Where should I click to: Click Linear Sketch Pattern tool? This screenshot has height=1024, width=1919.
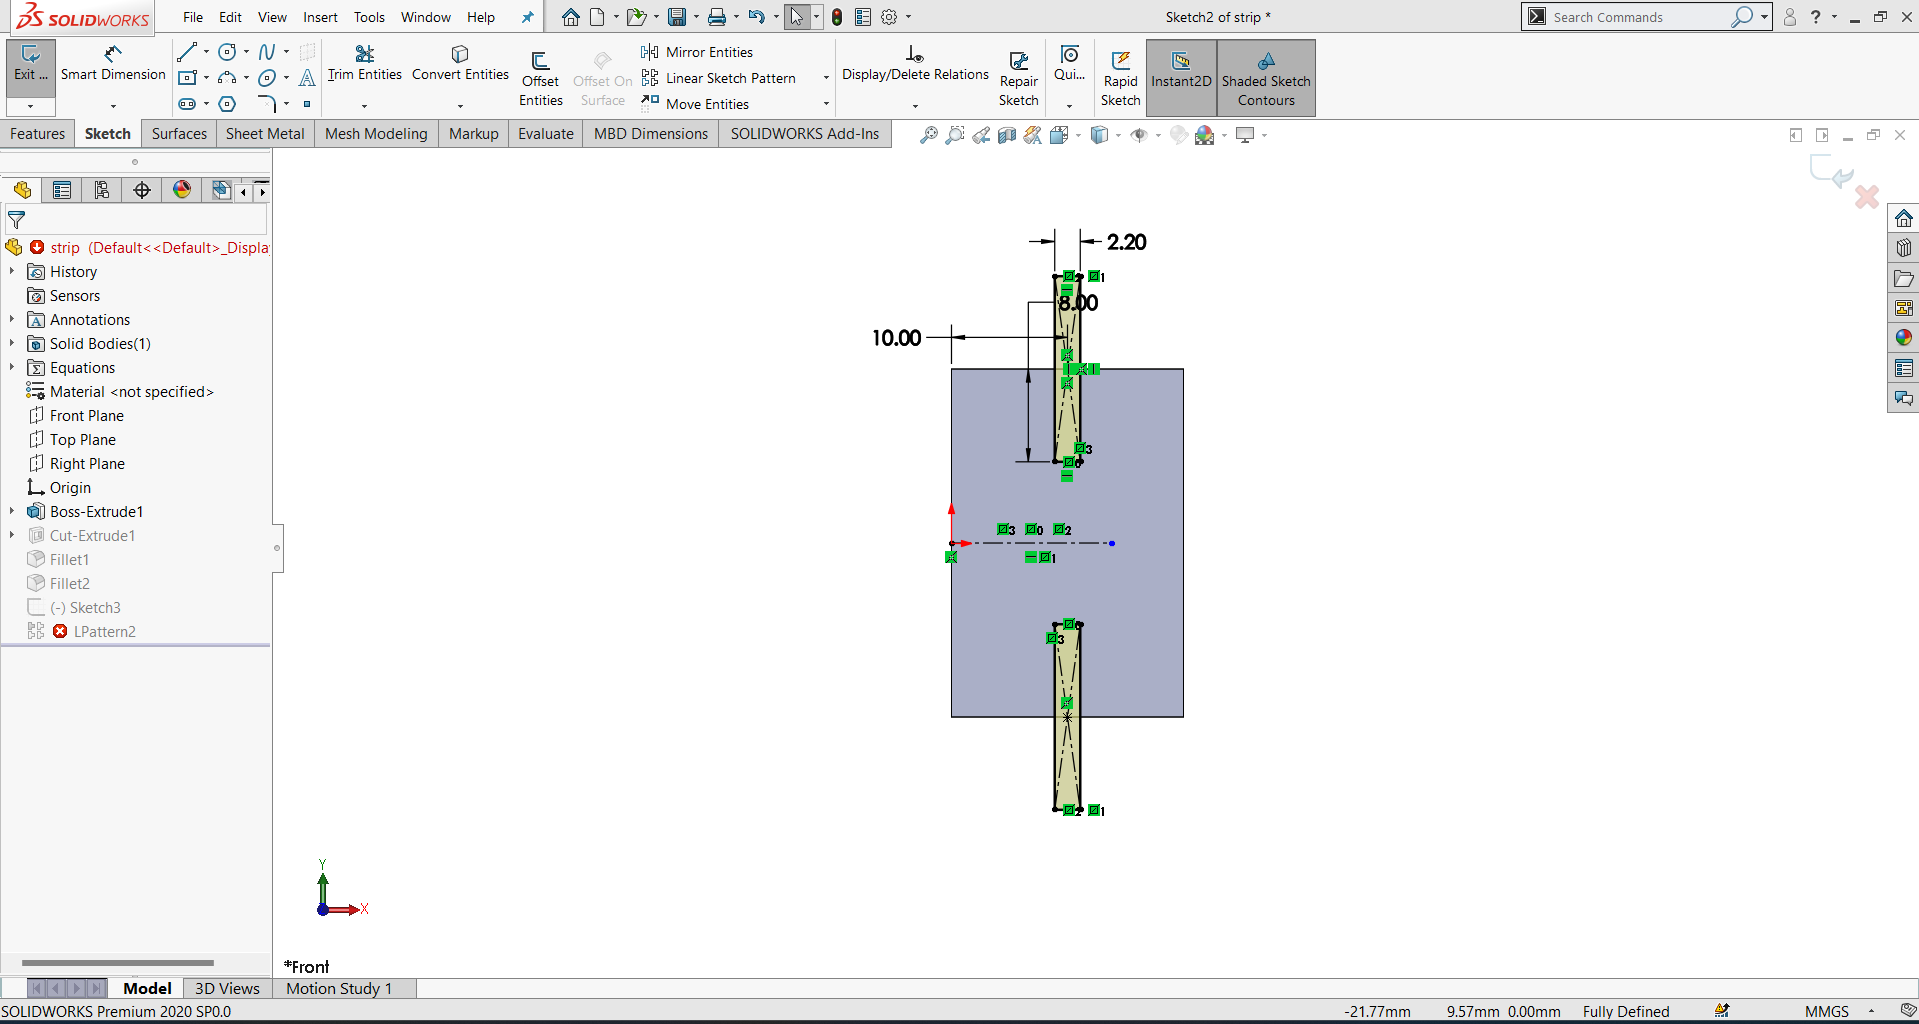[x=720, y=78]
